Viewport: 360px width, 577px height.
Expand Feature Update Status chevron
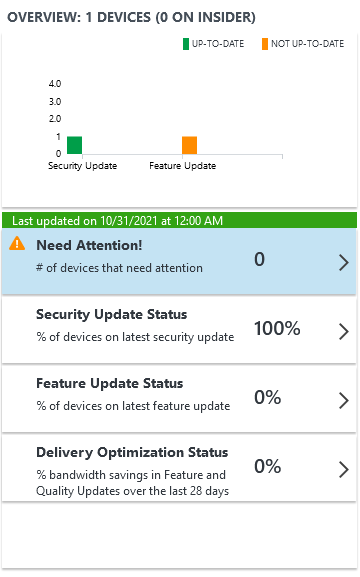point(343,401)
